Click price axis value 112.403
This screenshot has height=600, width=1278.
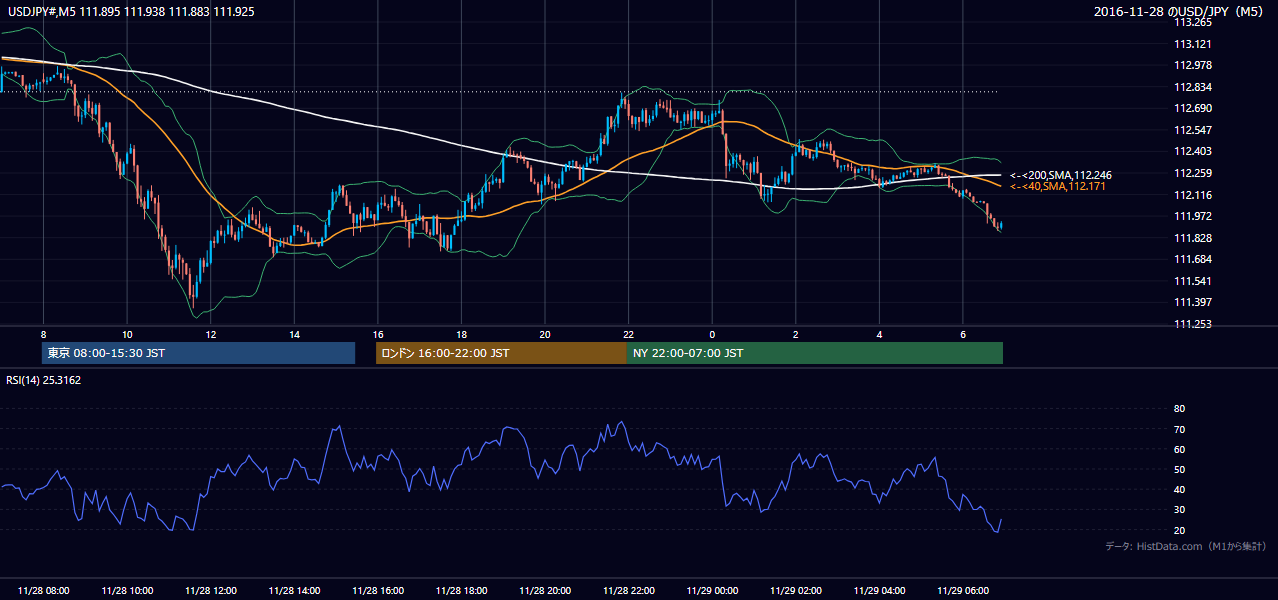pos(1192,151)
